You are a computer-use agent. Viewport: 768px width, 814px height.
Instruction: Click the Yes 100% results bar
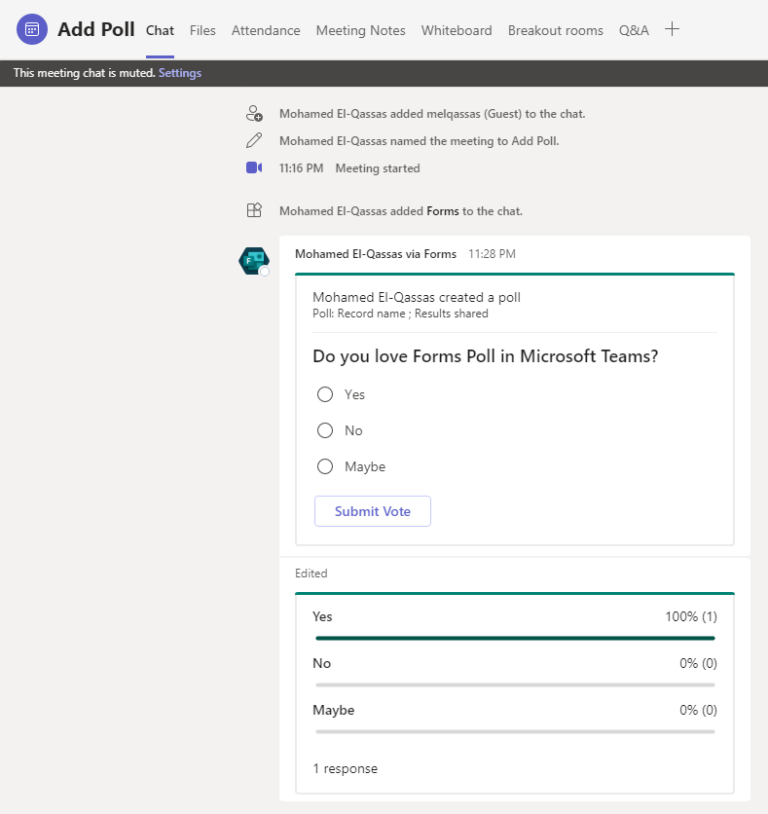pyautogui.click(x=515, y=631)
